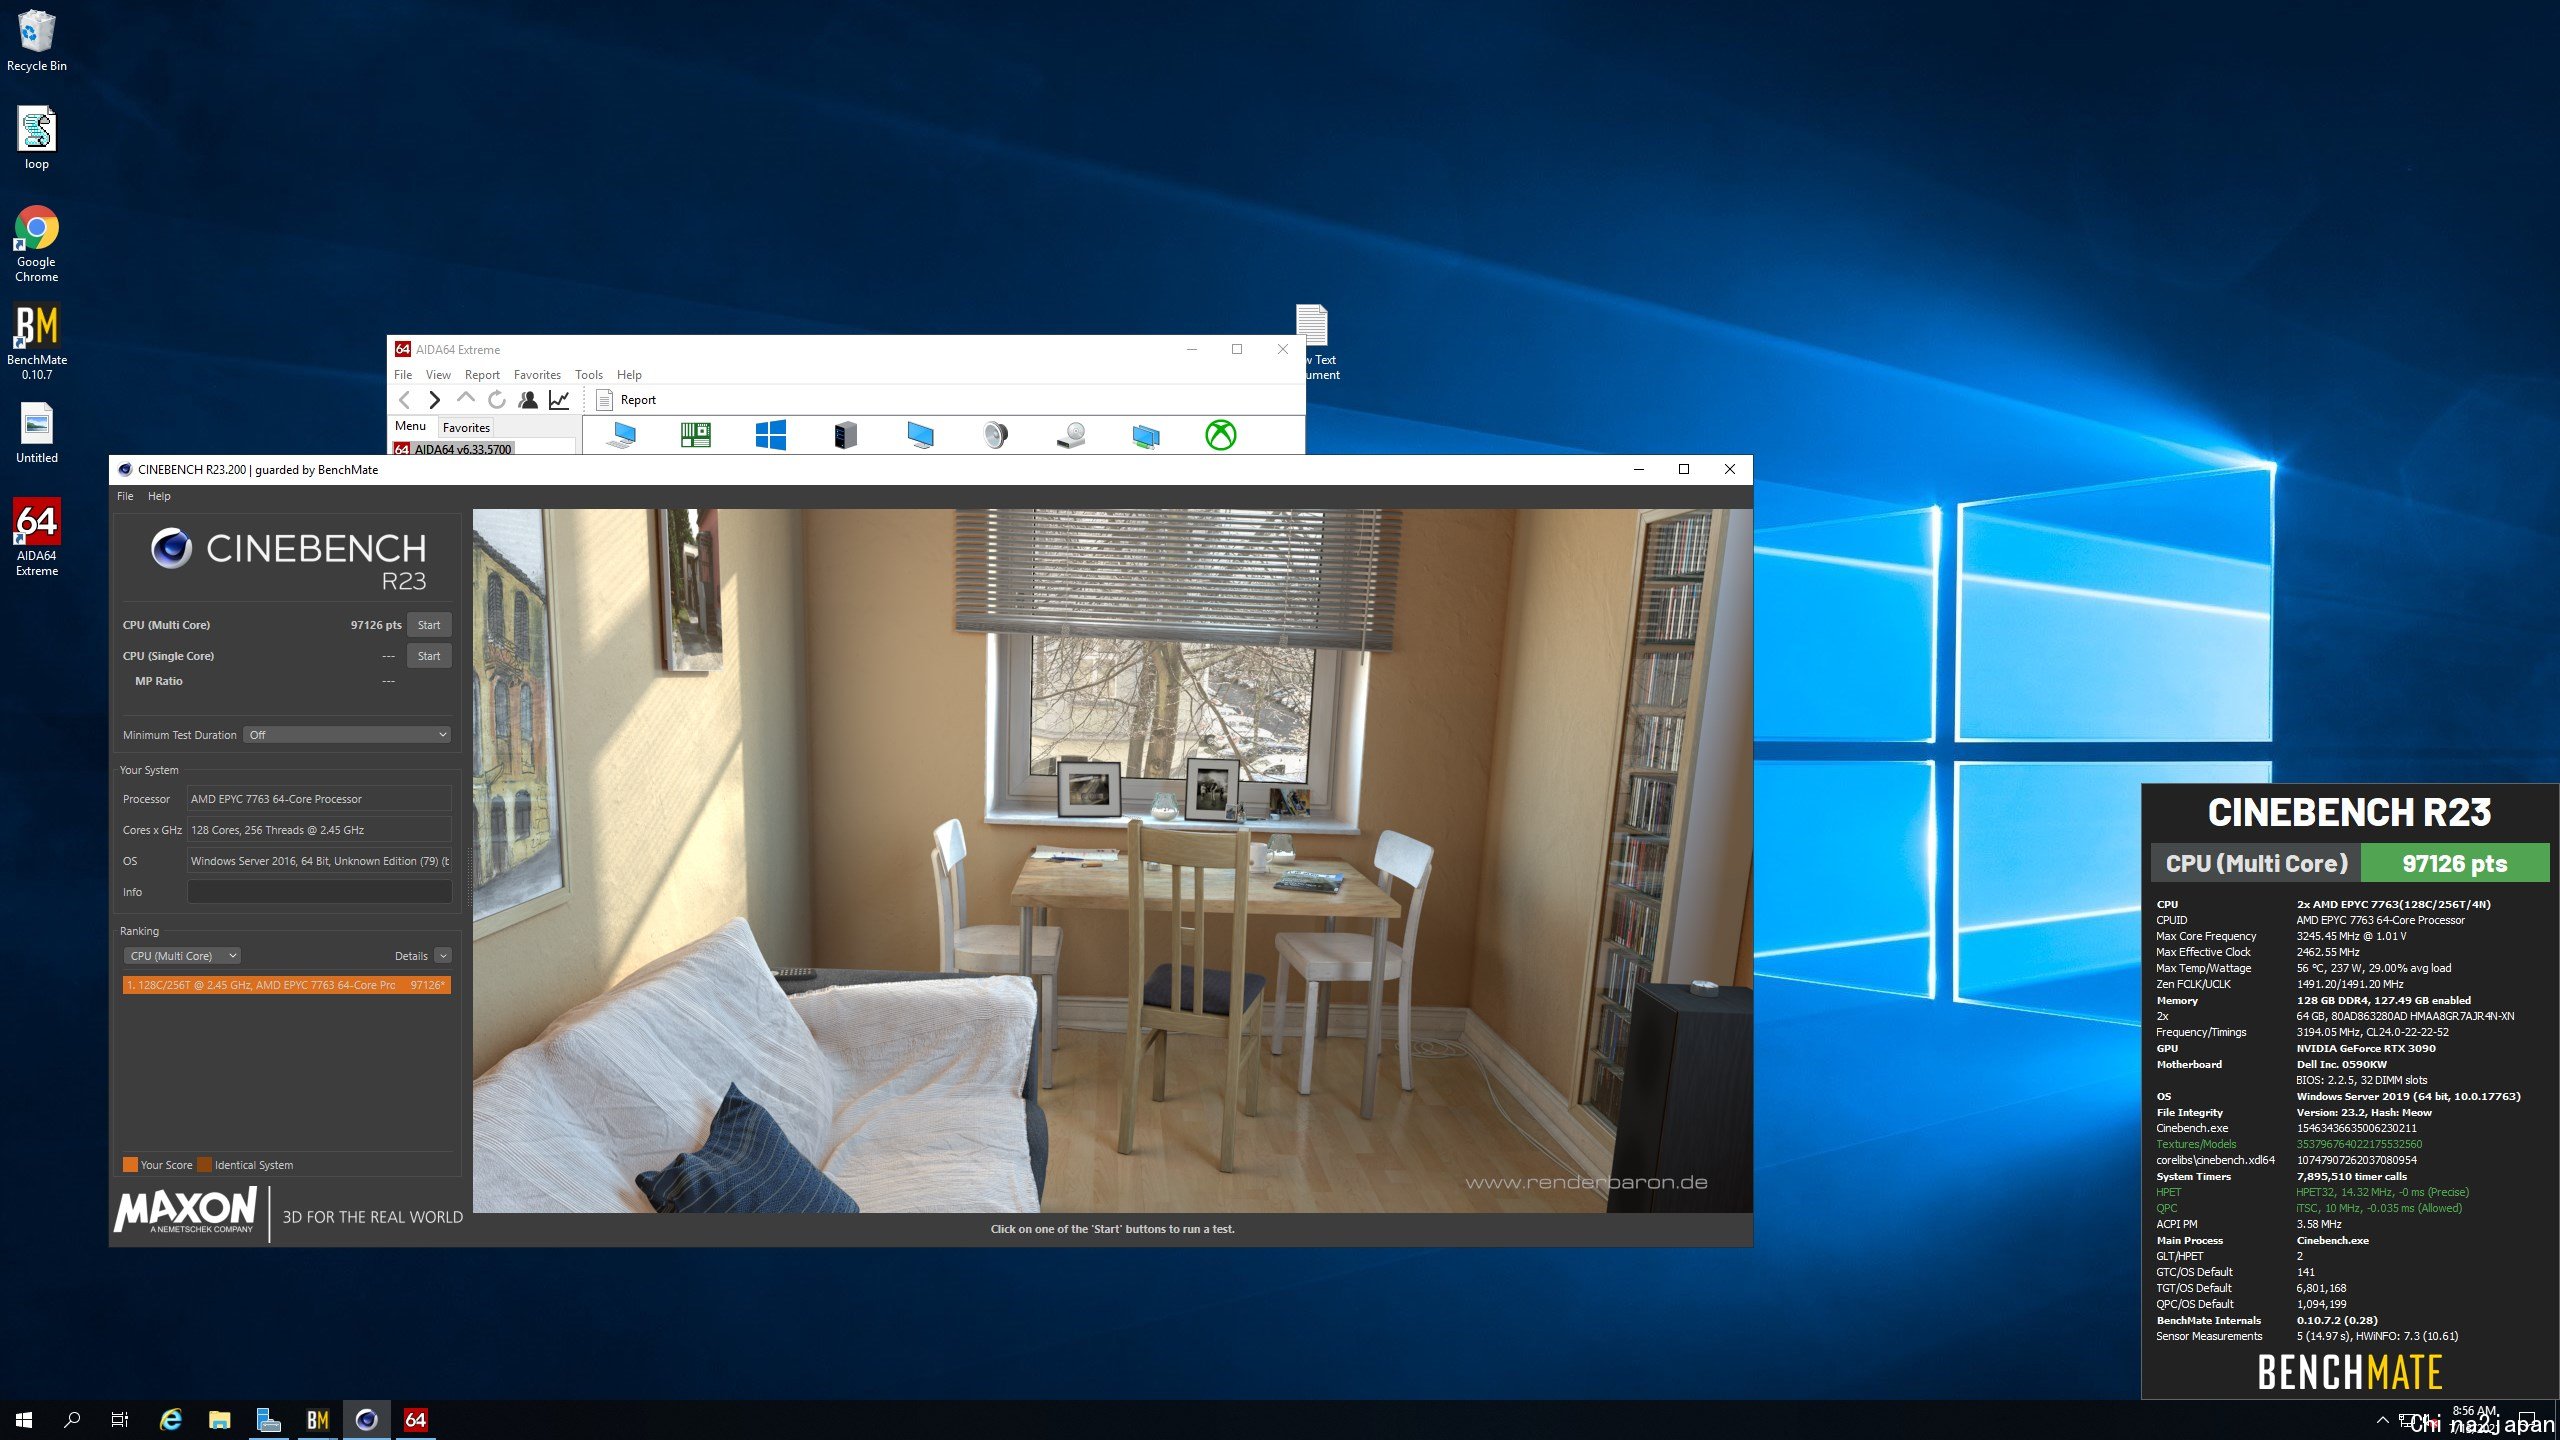Open Cinebench File menu
This screenshot has height=1440, width=2560.
pyautogui.click(x=125, y=496)
